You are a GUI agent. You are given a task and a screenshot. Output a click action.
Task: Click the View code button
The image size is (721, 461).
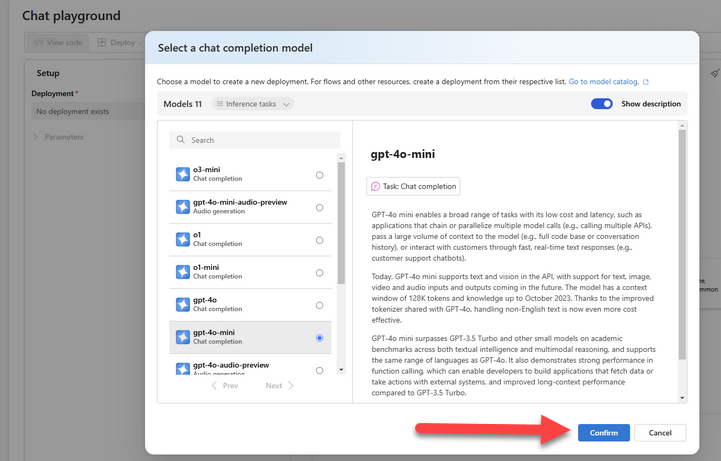(x=57, y=42)
